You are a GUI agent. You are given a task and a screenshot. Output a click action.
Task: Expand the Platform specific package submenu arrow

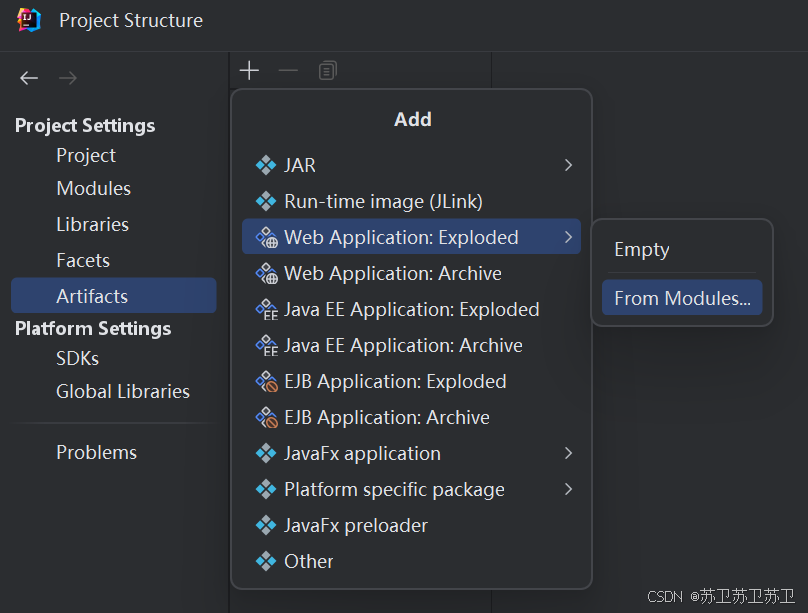[568, 489]
